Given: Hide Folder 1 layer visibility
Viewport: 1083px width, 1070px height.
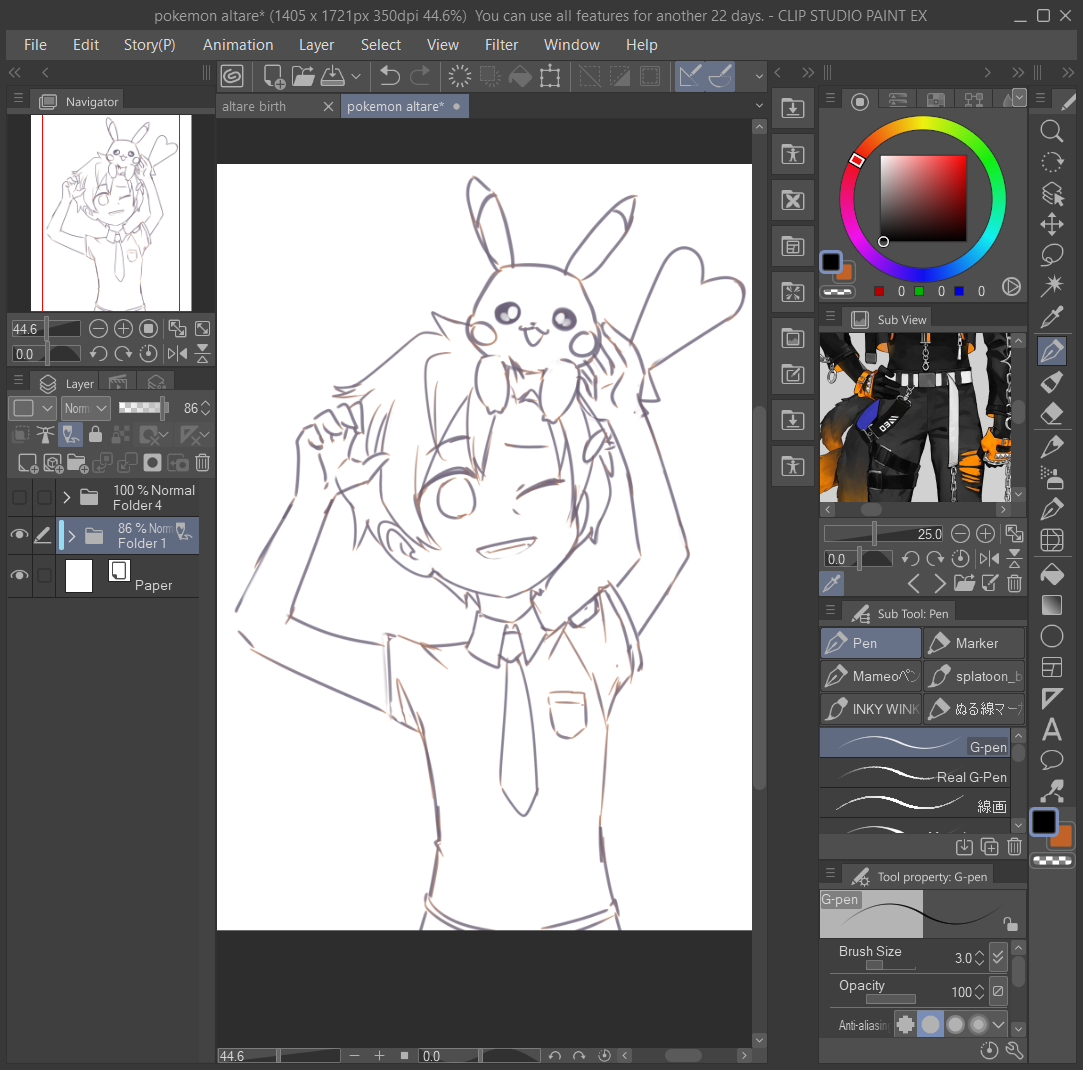Looking at the screenshot, I should pos(19,534).
